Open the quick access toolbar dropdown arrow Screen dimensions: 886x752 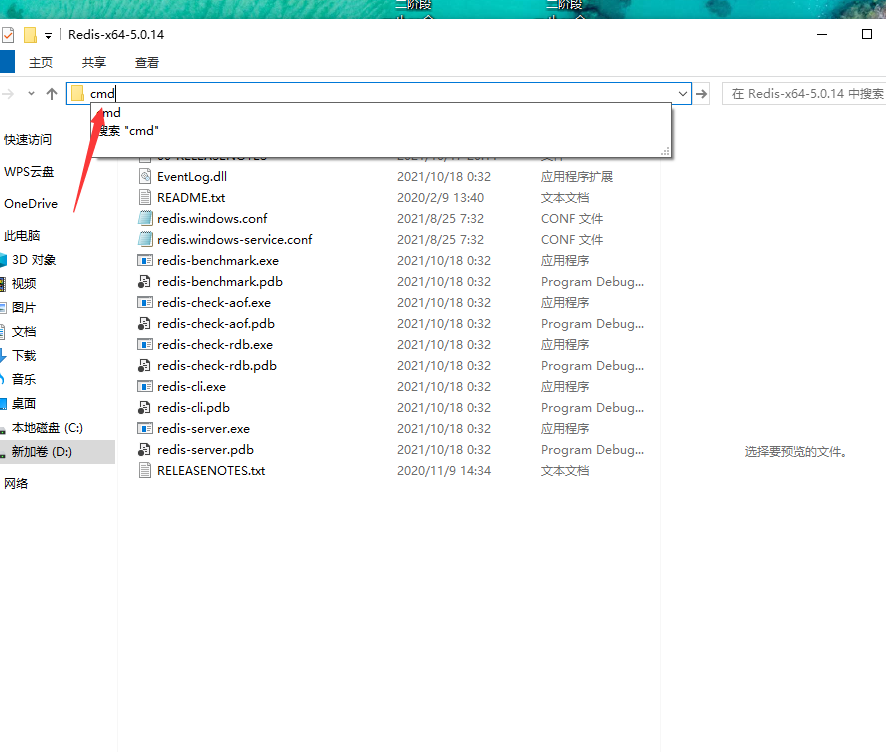[49, 36]
